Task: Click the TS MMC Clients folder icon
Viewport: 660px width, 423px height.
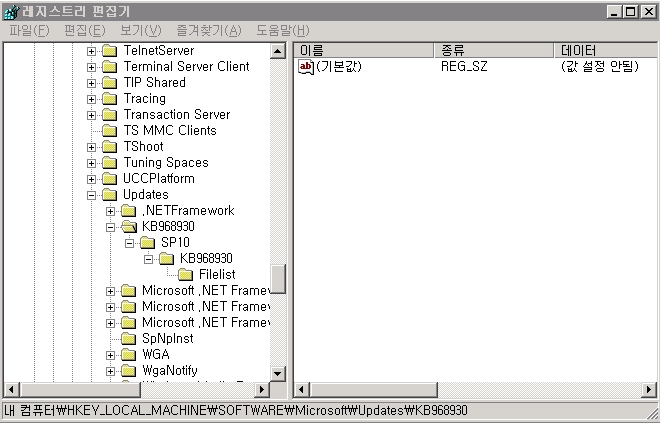Action: pyautogui.click(x=109, y=131)
